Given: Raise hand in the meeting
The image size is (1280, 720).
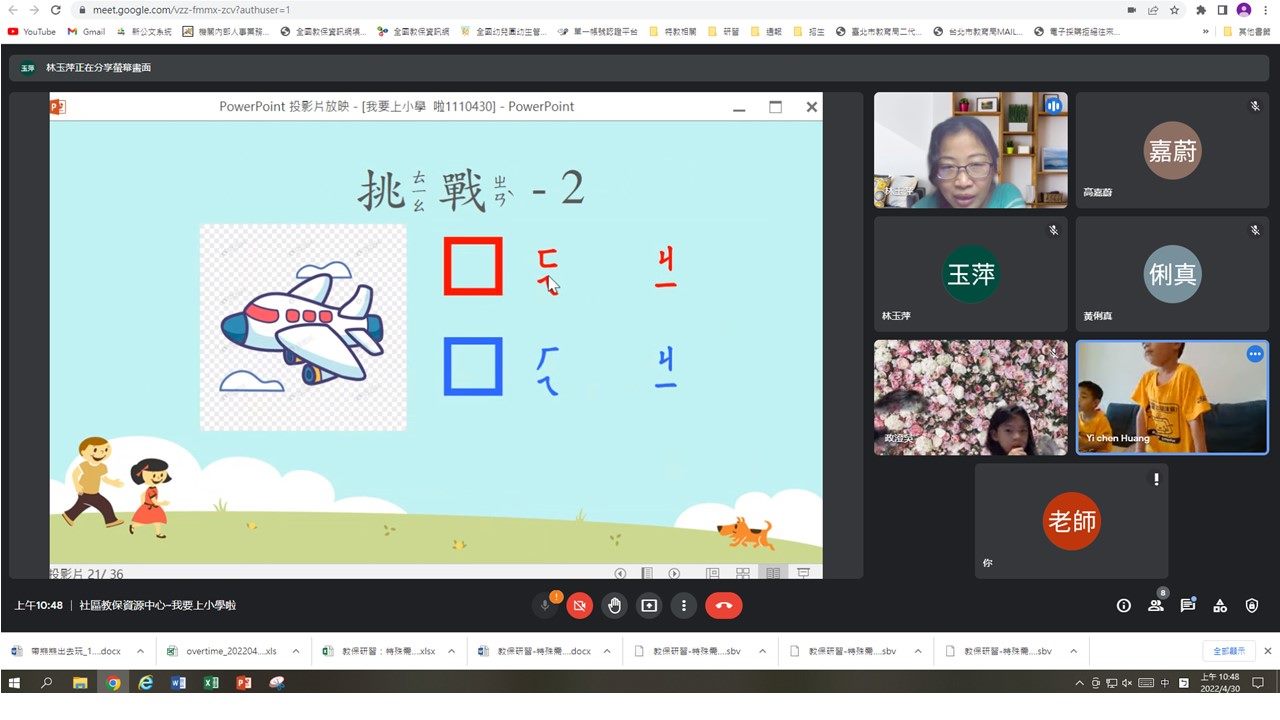Looking at the screenshot, I should [x=614, y=605].
